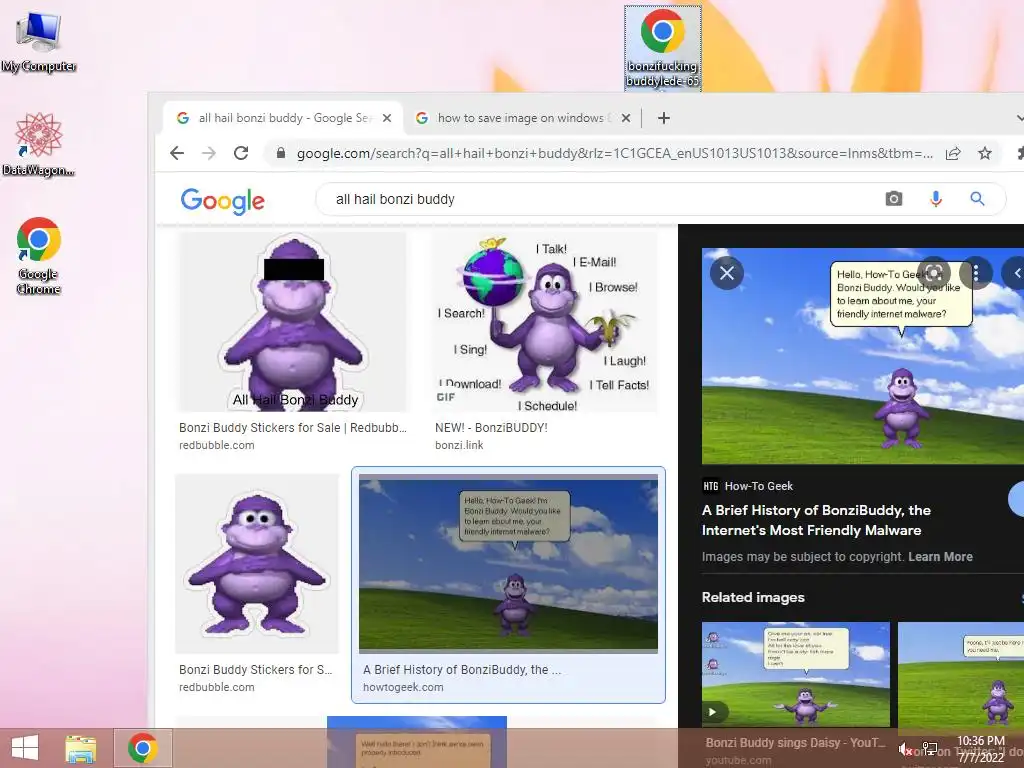Bookmark this page with star icon
The width and height of the screenshot is (1024, 768).
(x=985, y=153)
